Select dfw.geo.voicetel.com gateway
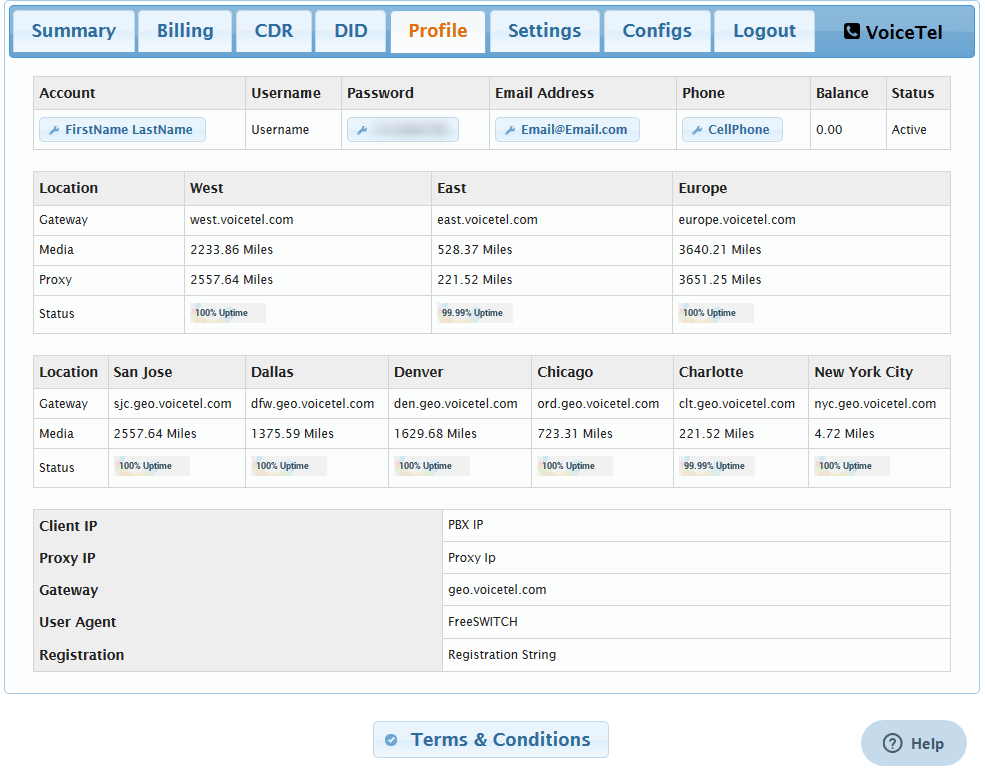The height and width of the screenshot is (774, 985). (313, 404)
